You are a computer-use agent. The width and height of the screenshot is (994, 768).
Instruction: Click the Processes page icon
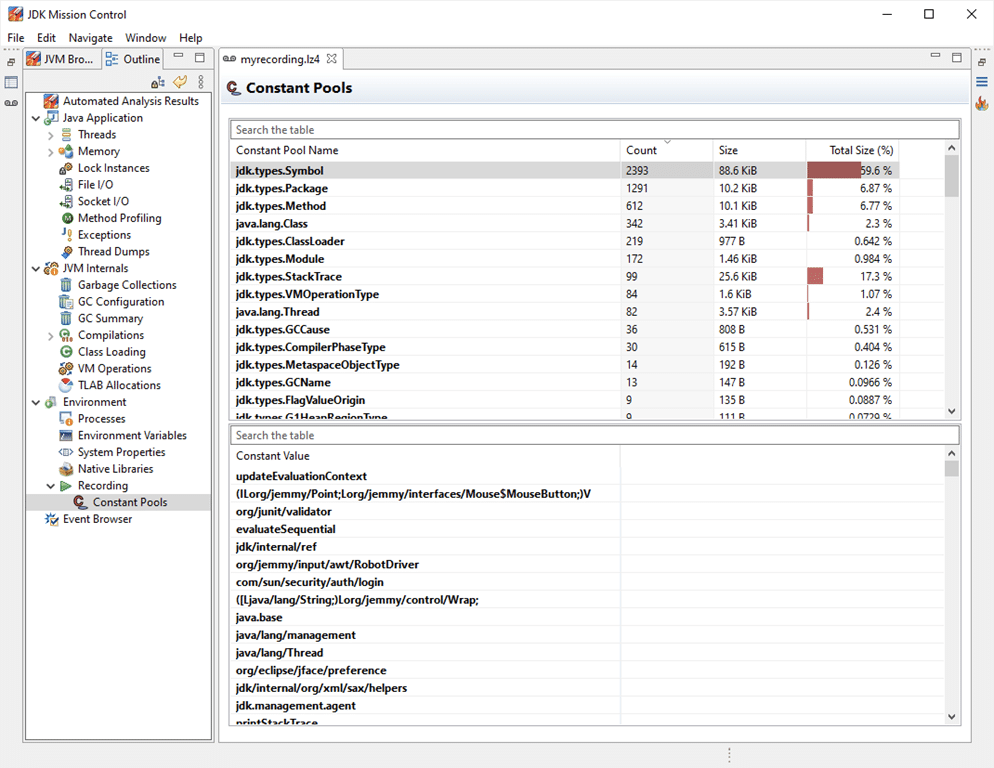(x=66, y=419)
